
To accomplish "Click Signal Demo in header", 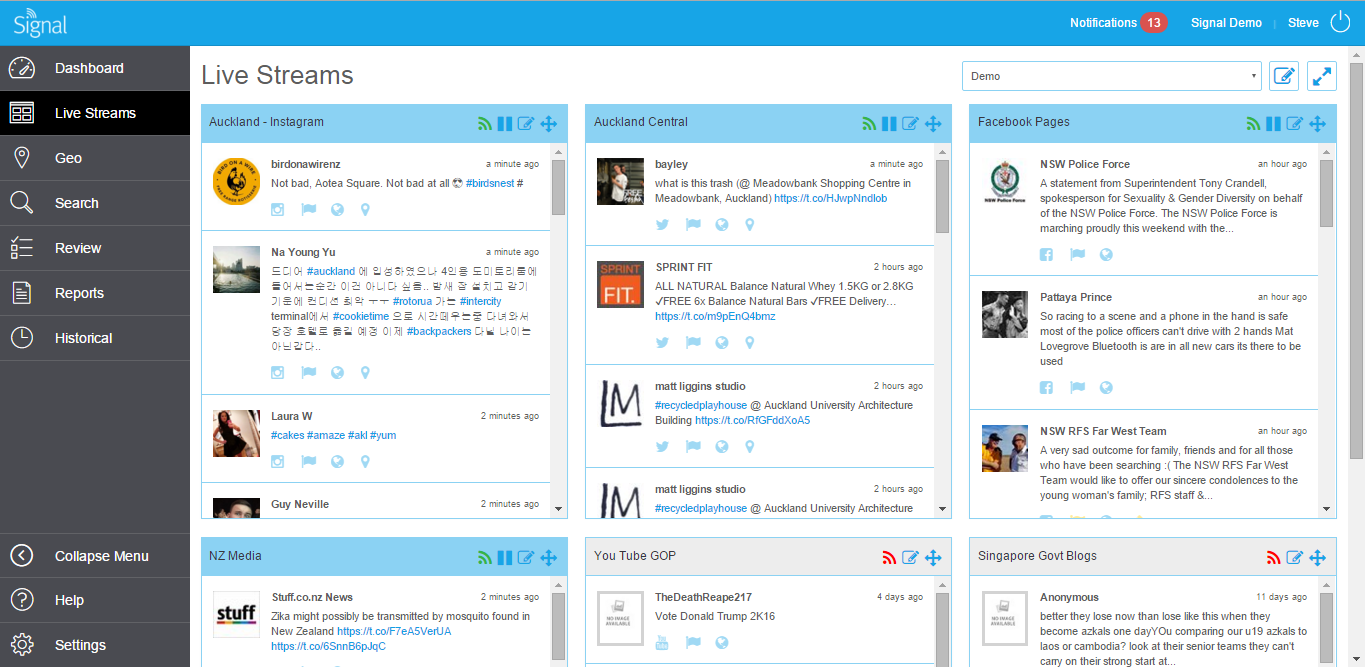I will [x=1226, y=23].
